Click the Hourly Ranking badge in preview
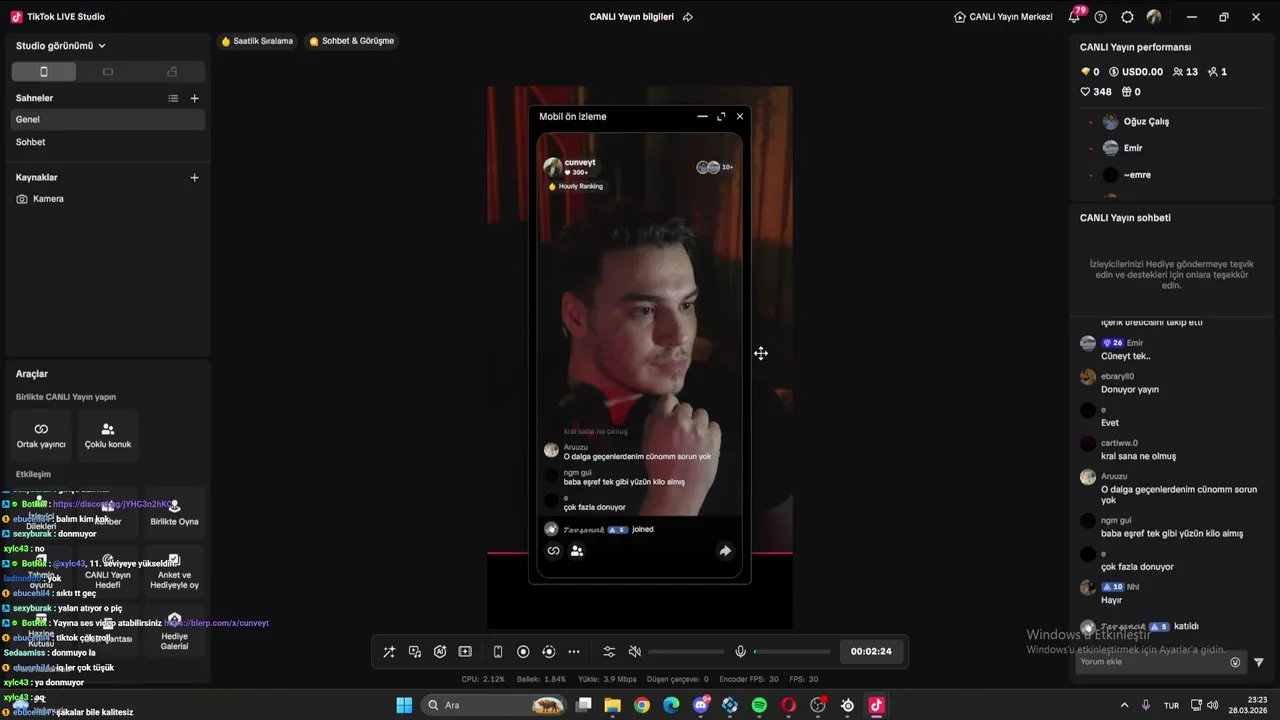1280x720 pixels. pyautogui.click(x=576, y=186)
